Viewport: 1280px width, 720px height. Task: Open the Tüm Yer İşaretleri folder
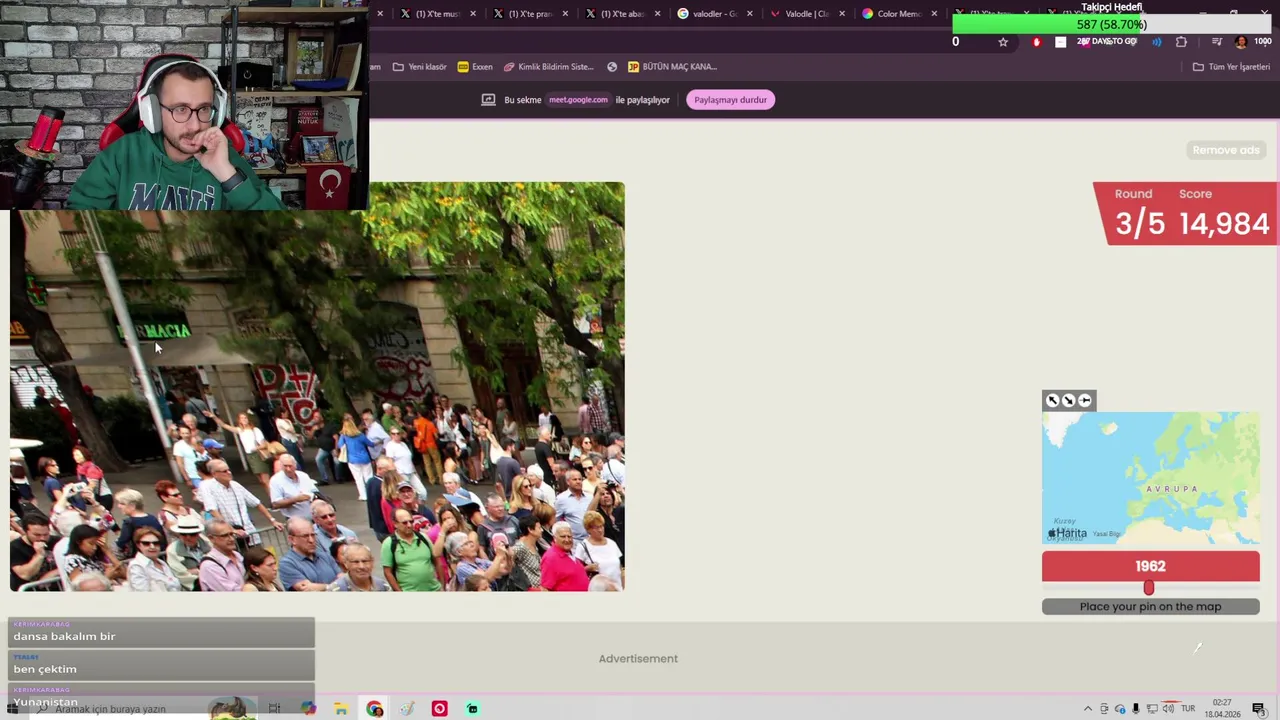tap(1231, 67)
